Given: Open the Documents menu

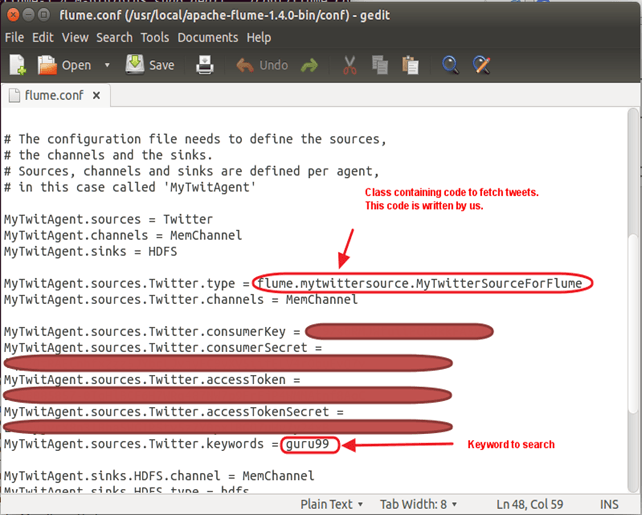Looking at the screenshot, I should [x=207, y=37].
